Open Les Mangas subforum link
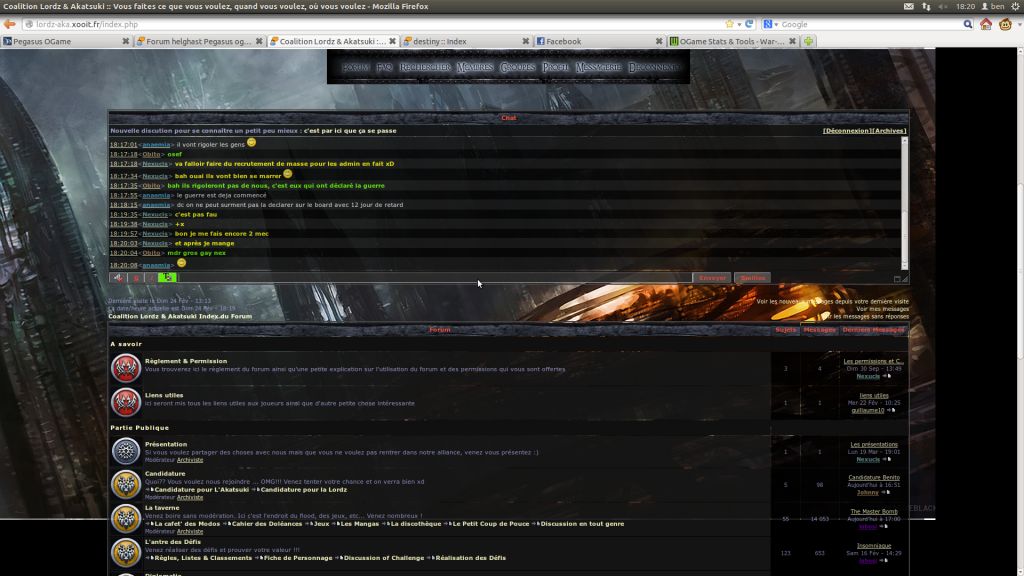This screenshot has height=576, width=1024. pyautogui.click(x=360, y=524)
